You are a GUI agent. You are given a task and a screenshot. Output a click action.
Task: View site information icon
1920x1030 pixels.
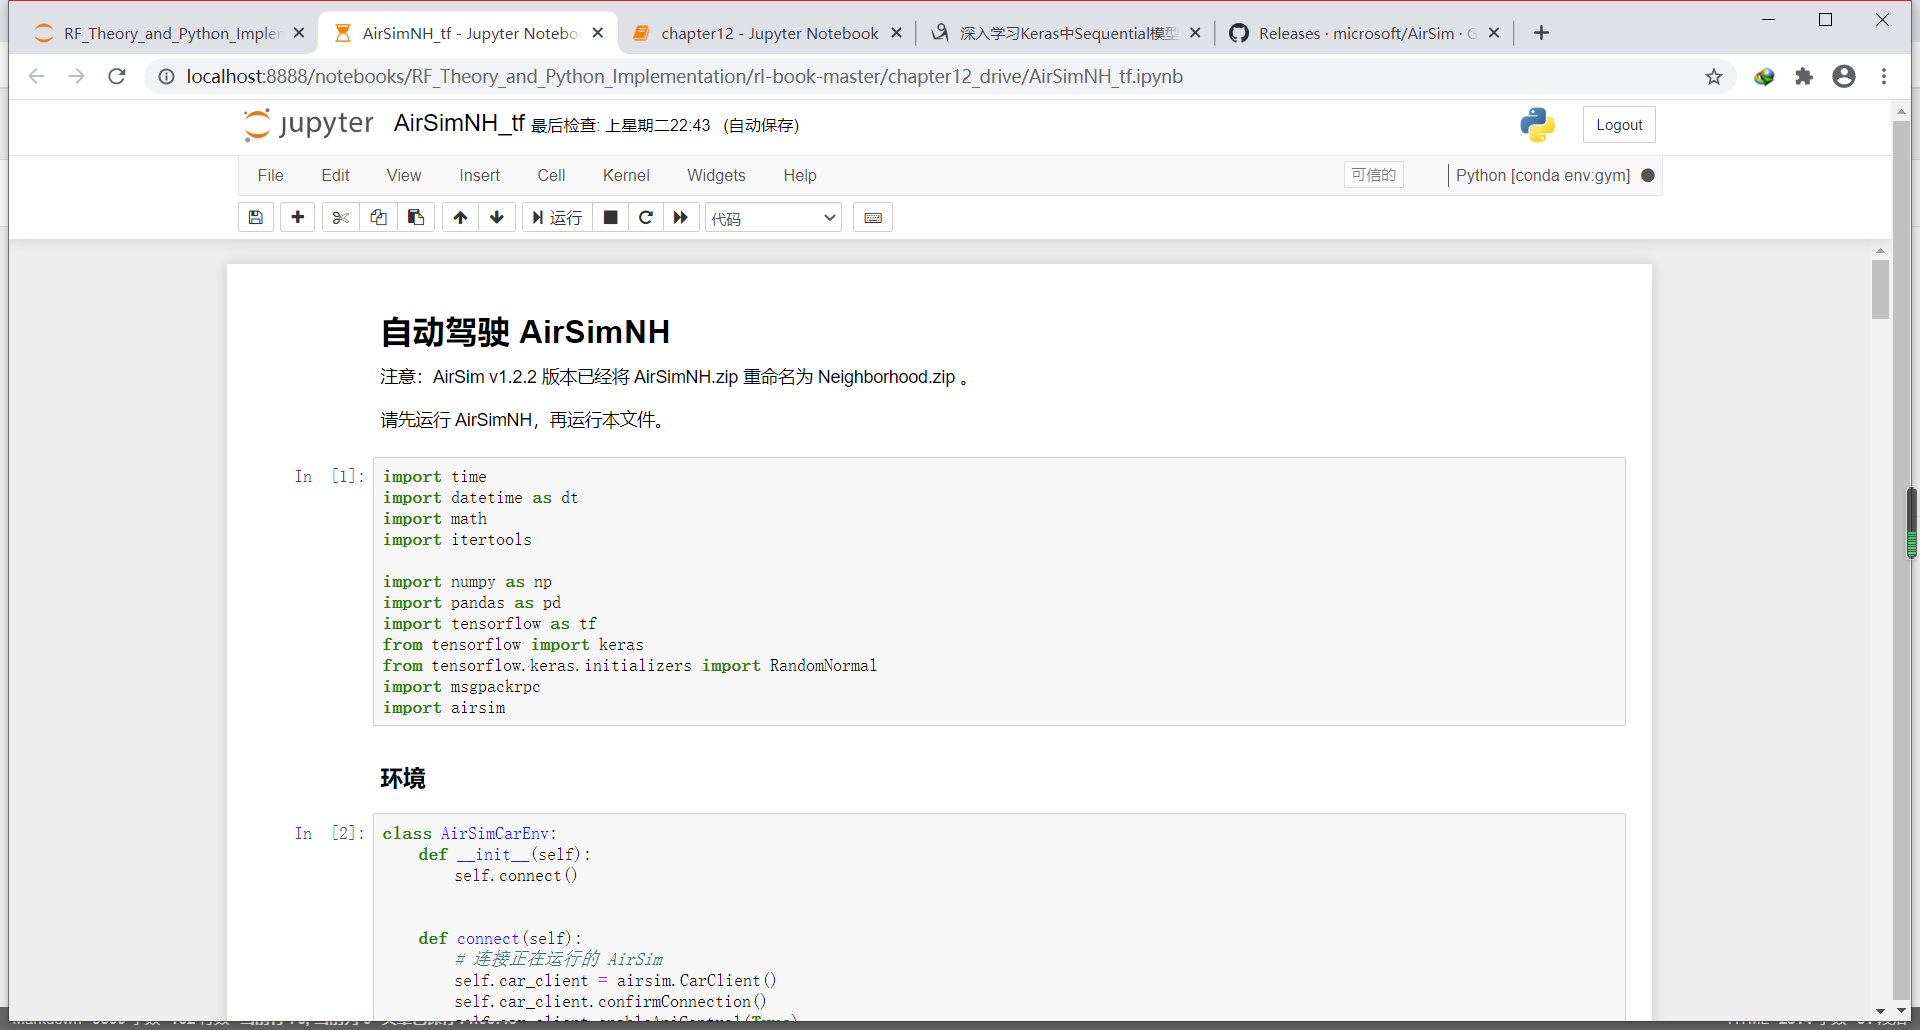click(166, 77)
